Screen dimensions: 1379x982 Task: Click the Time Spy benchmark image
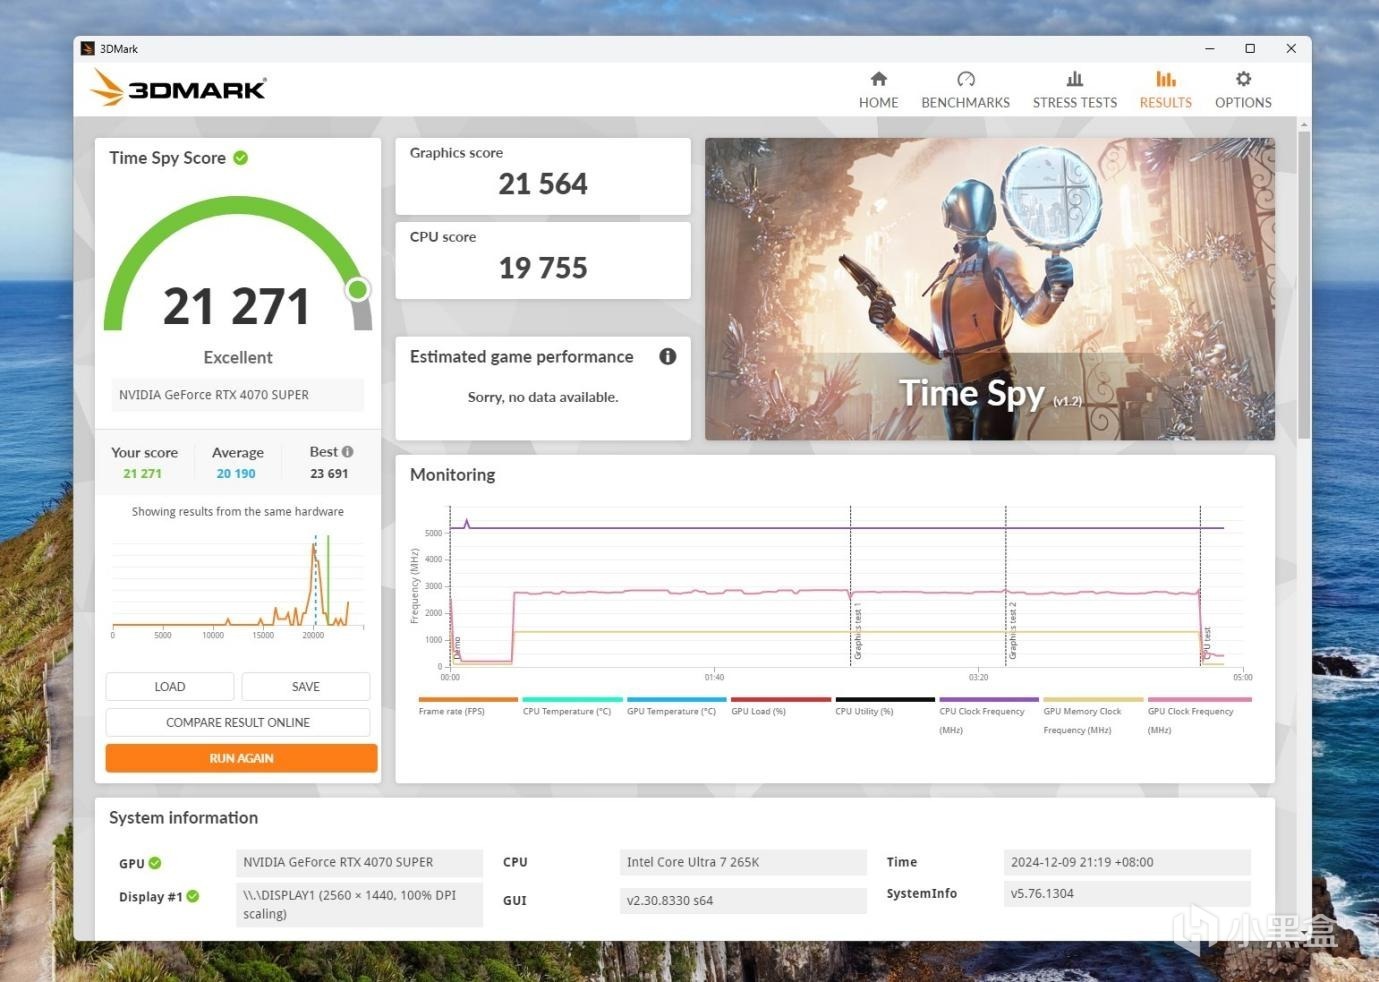tap(990, 289)
